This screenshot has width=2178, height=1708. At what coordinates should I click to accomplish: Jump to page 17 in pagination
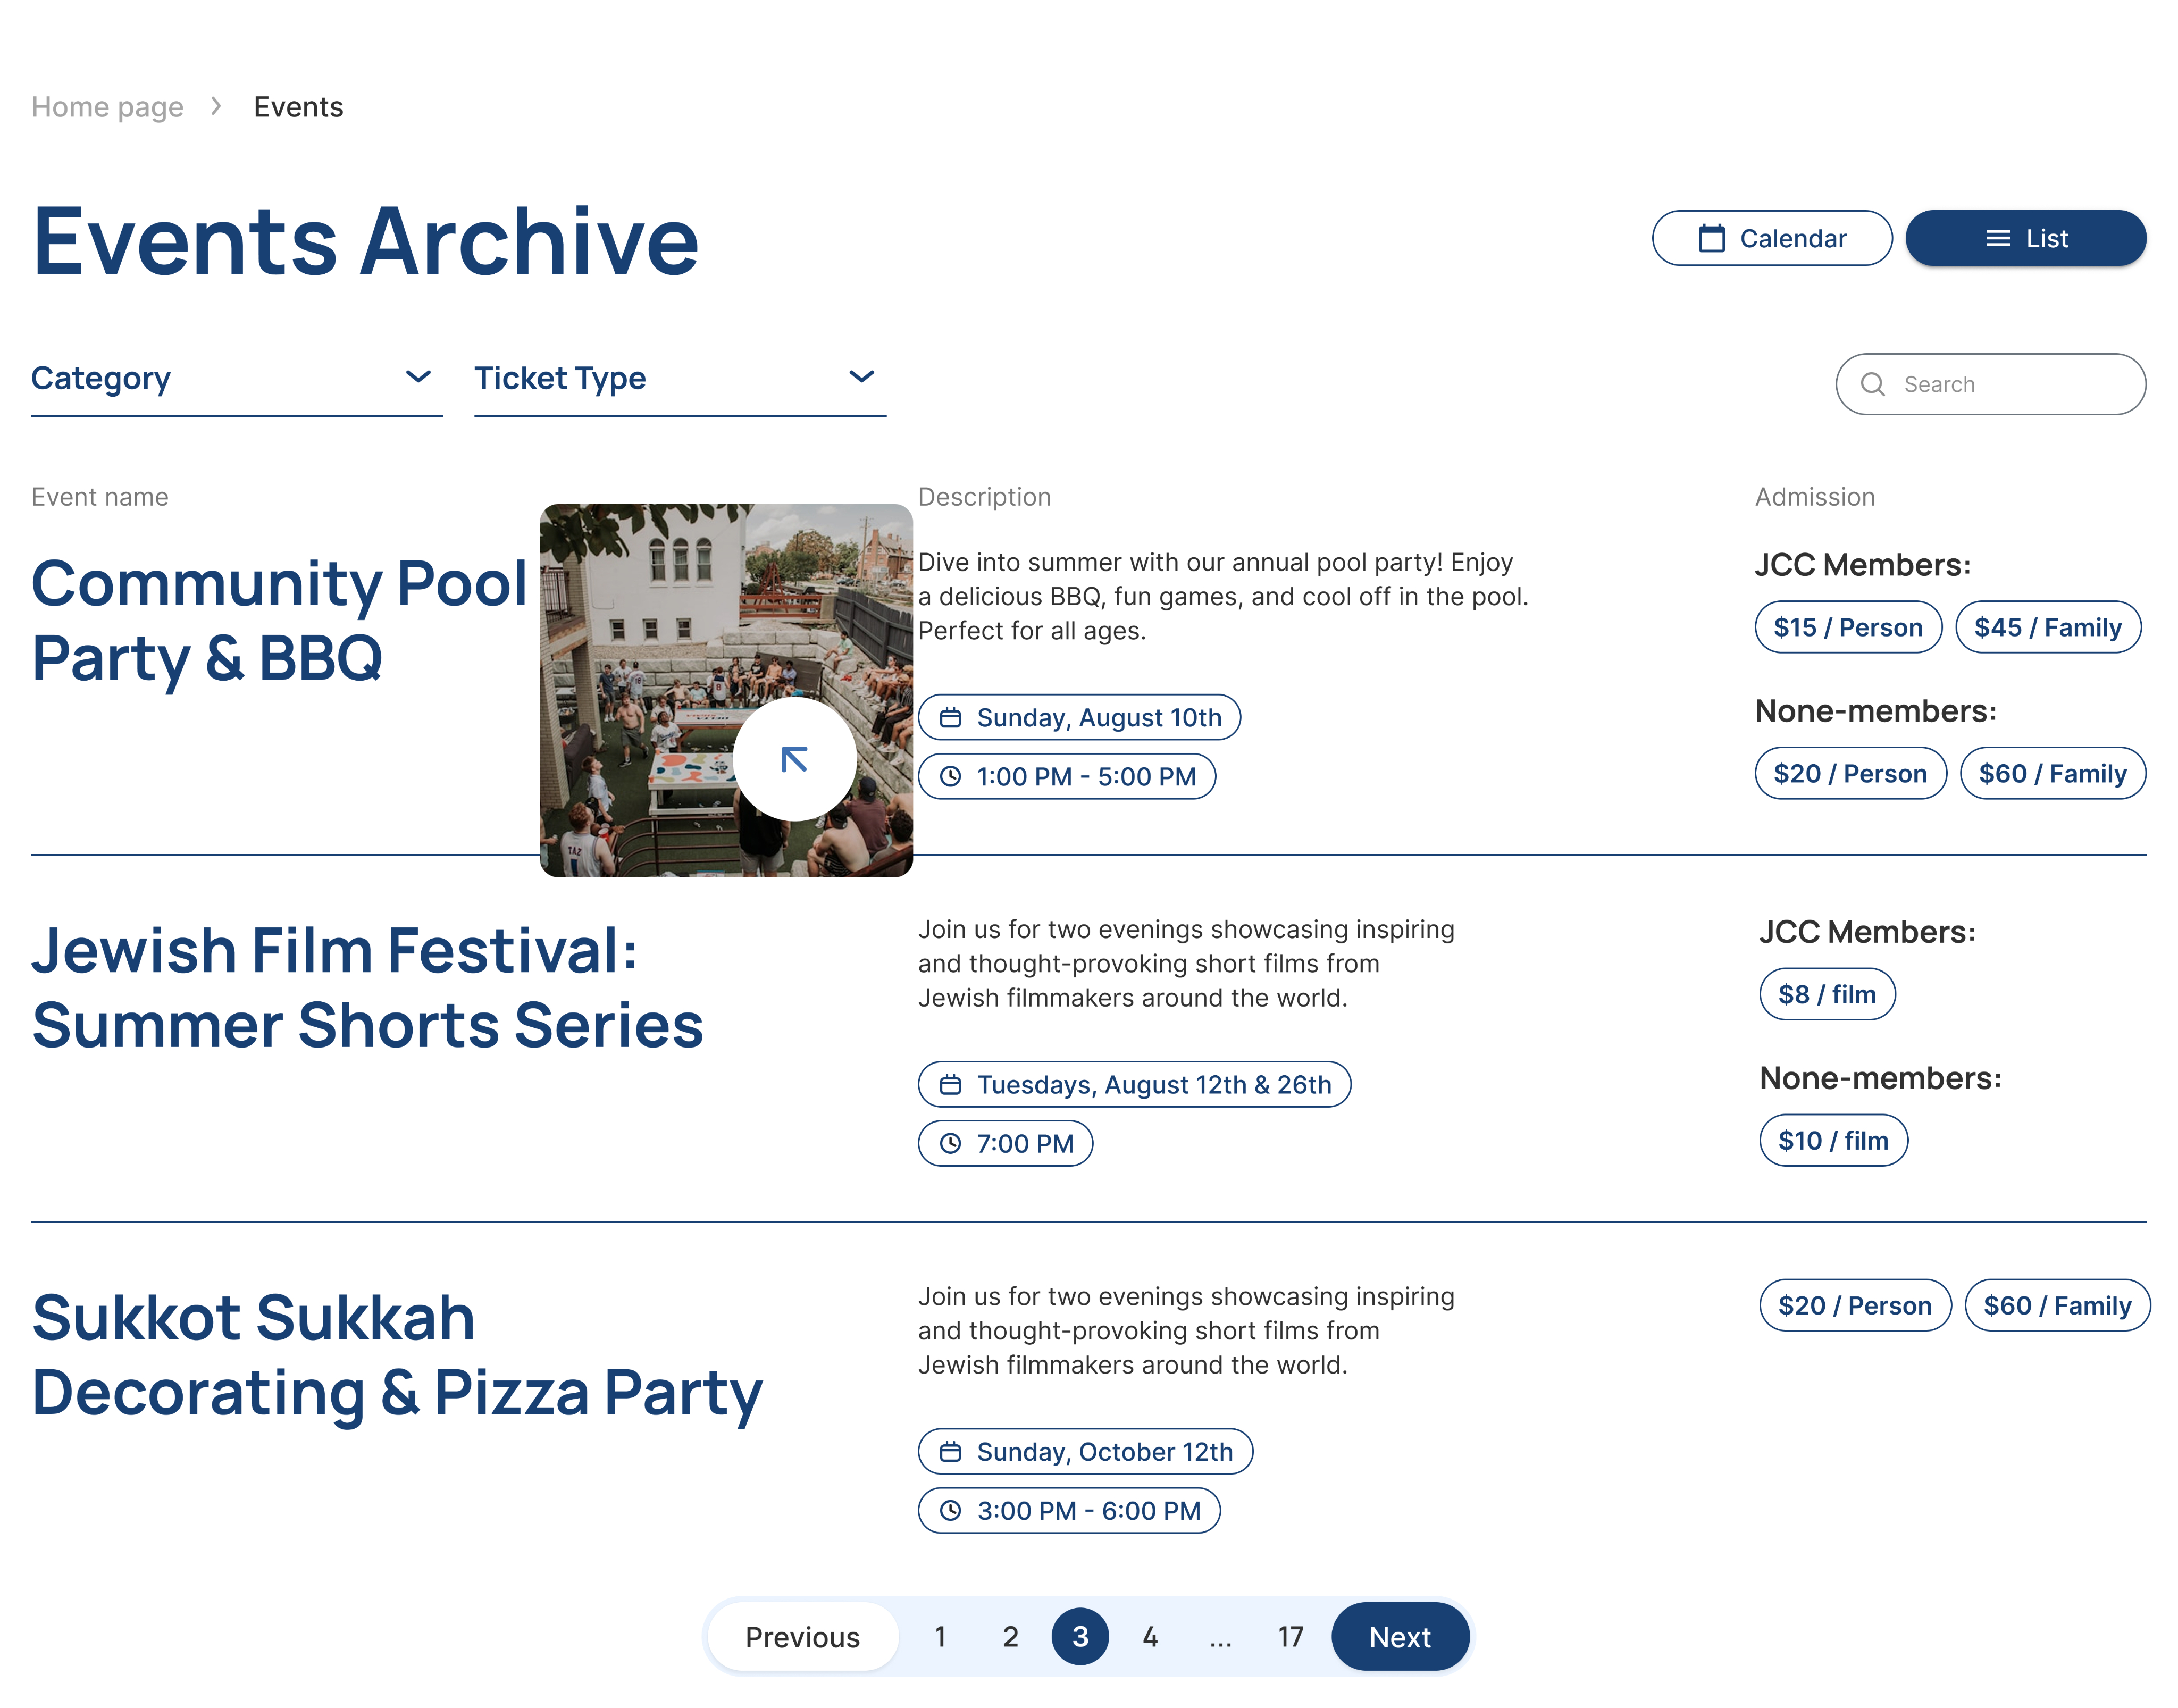tap(1290, 1636)
